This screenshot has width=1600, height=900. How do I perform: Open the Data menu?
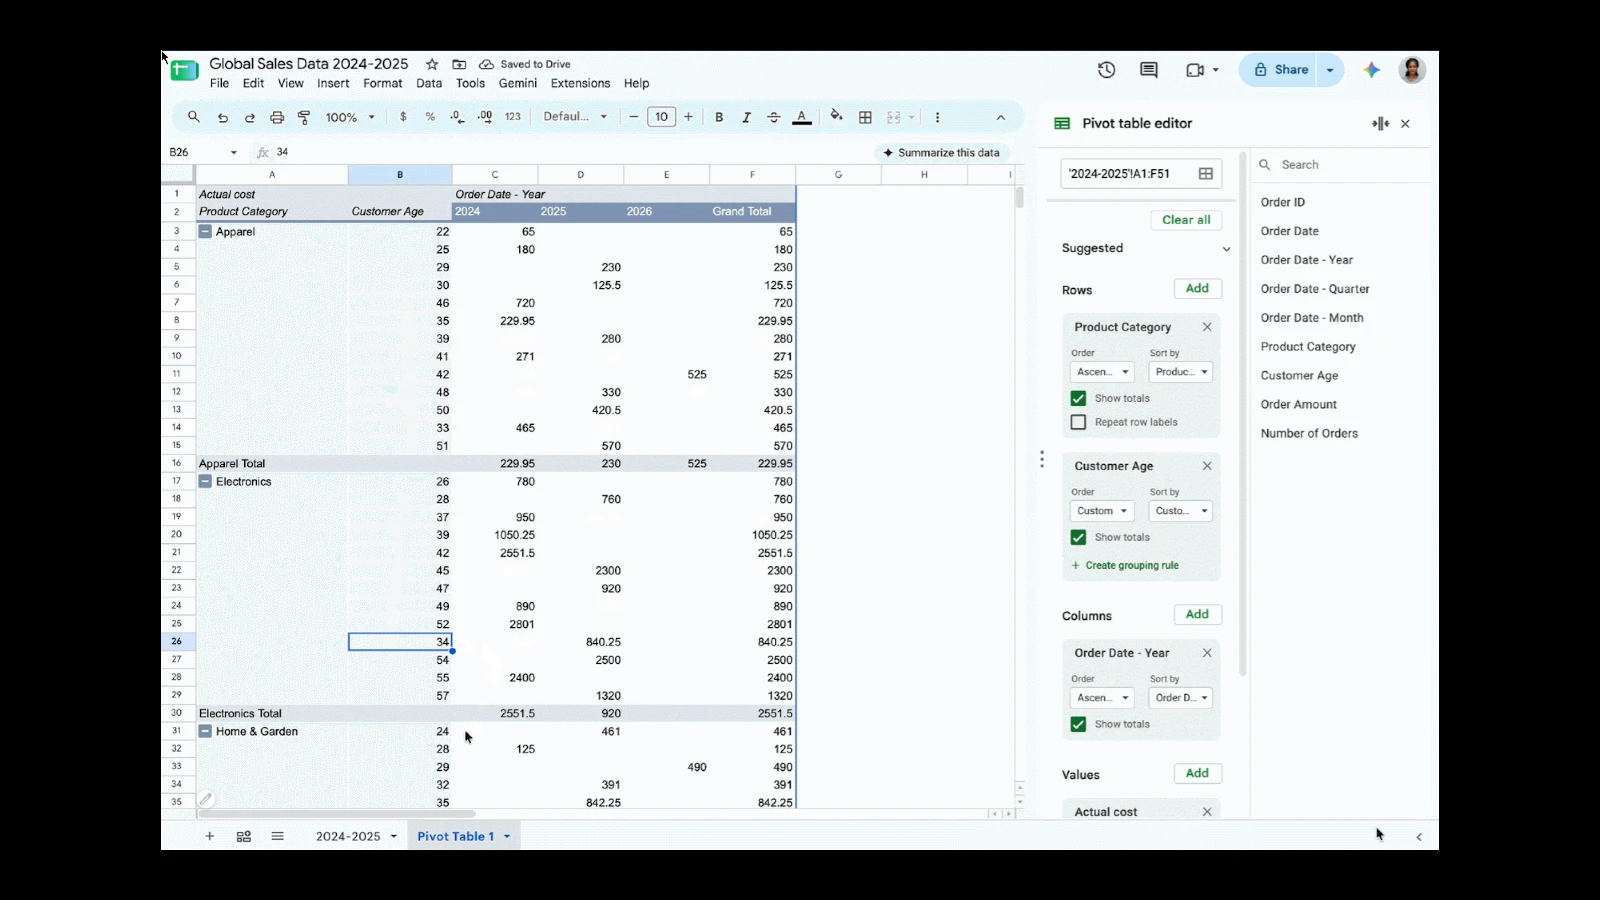pos(429,84)
